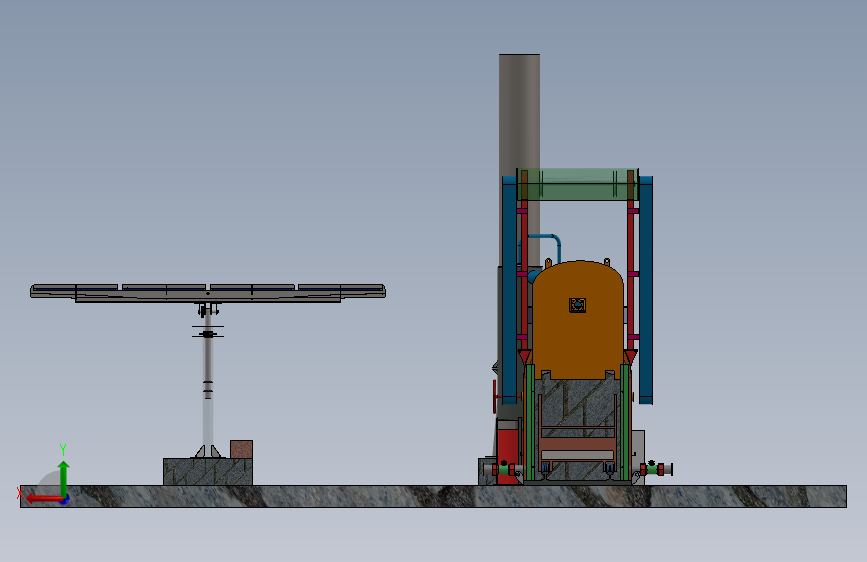Select the left green vertical support leg
Image resolution: width=867 pixels, height=562 pixels.
[530, 423]
